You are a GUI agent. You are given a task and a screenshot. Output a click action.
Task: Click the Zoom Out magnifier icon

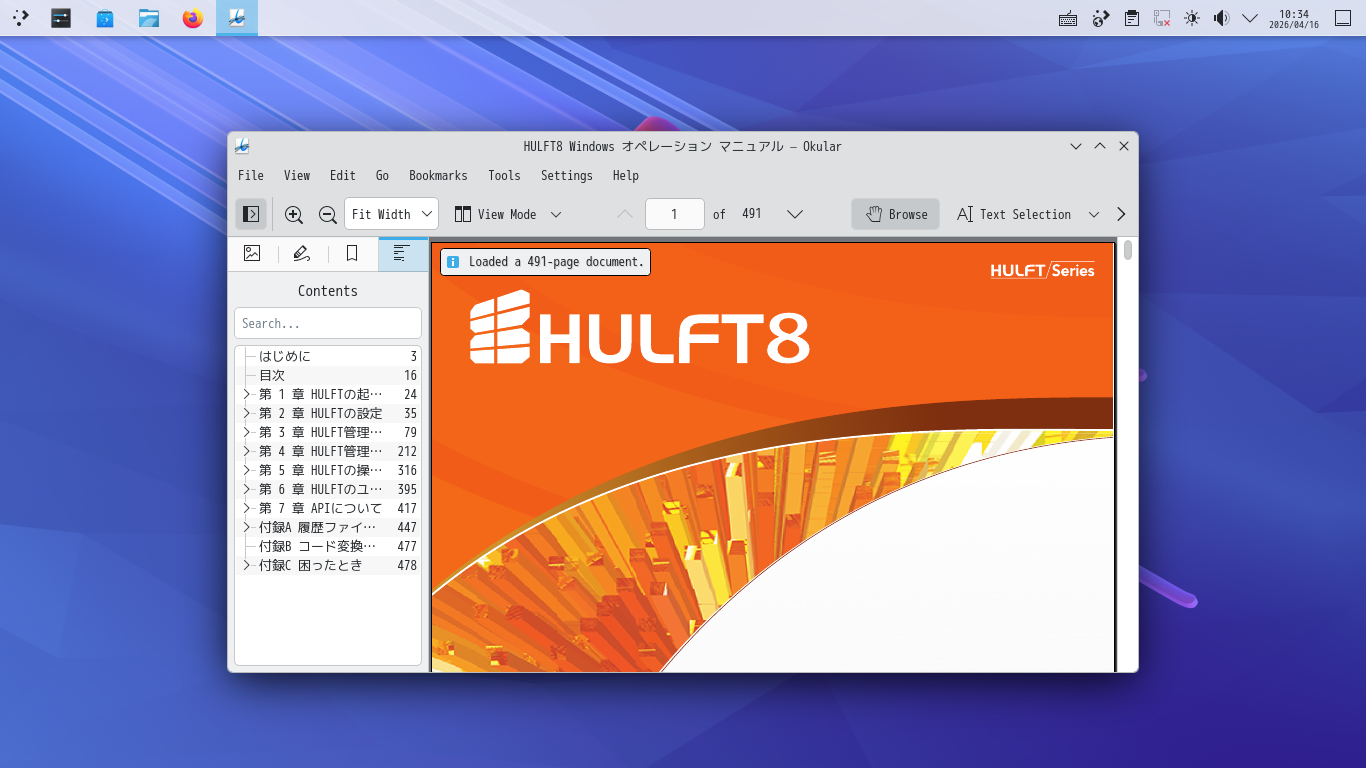327,214
